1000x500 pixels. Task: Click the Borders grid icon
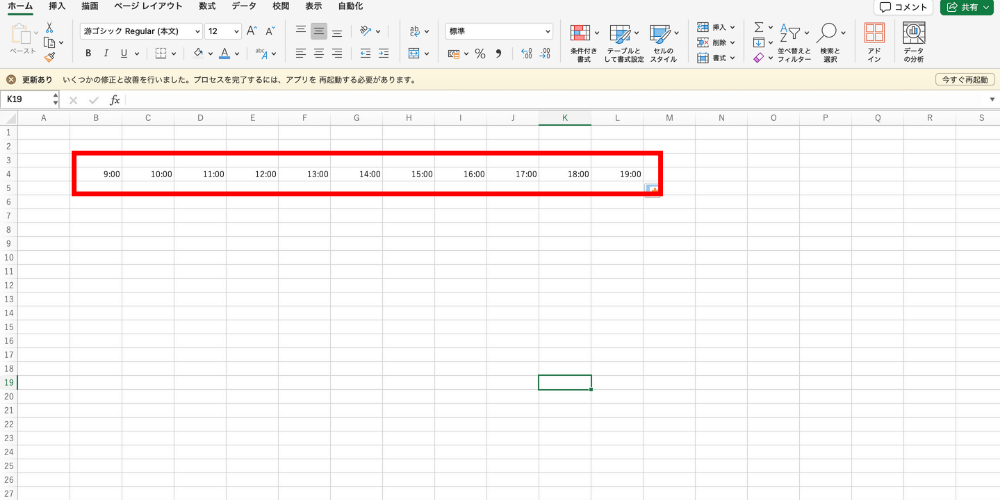pyautogui.click(x=161, y=54)
